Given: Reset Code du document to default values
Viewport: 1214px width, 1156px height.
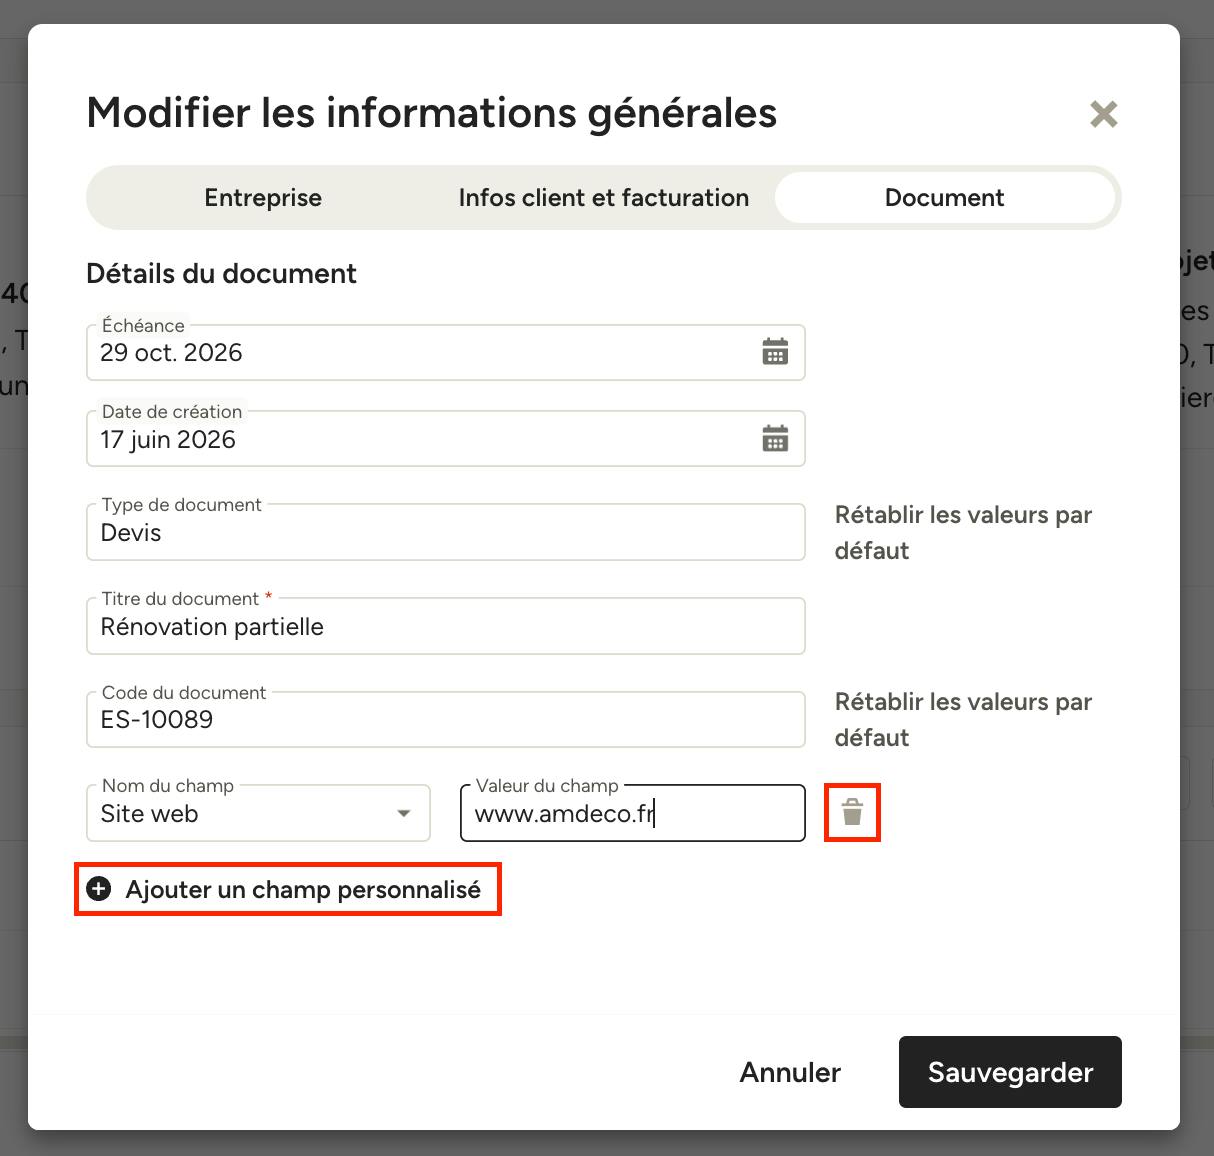Looking at the screenshot, I should pyautogui.click(x=963, y=720).
